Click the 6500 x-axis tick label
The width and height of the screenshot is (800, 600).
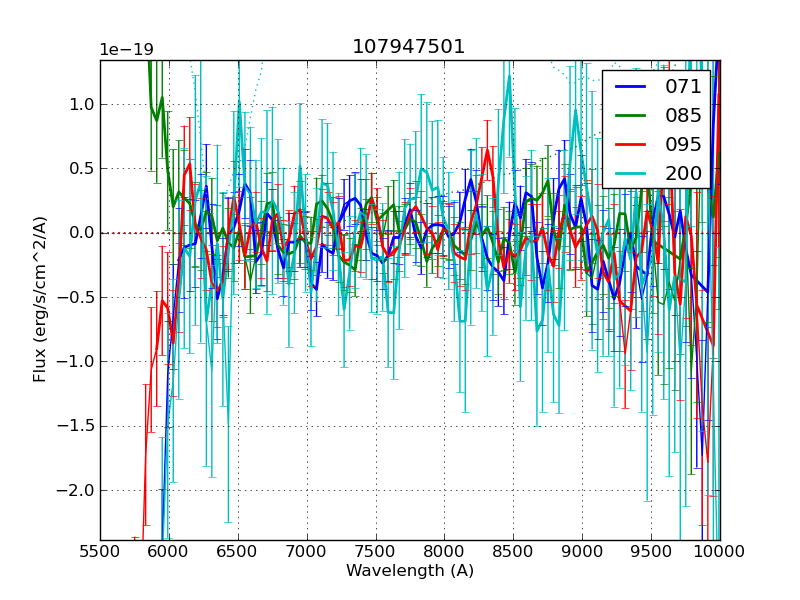238,551
